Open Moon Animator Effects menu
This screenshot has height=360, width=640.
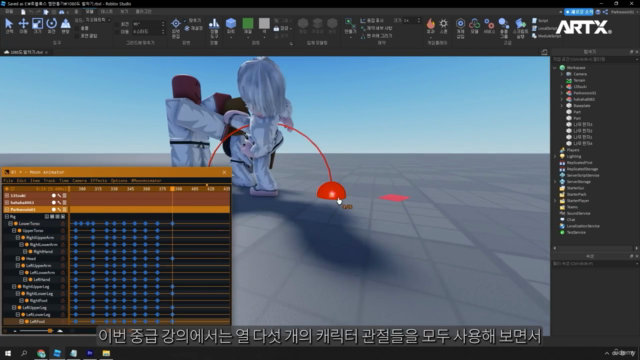tap(98, 180)
